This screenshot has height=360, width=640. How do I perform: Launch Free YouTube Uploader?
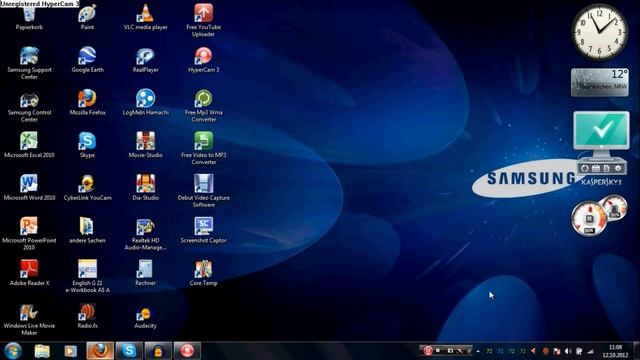tap(203, 20)
